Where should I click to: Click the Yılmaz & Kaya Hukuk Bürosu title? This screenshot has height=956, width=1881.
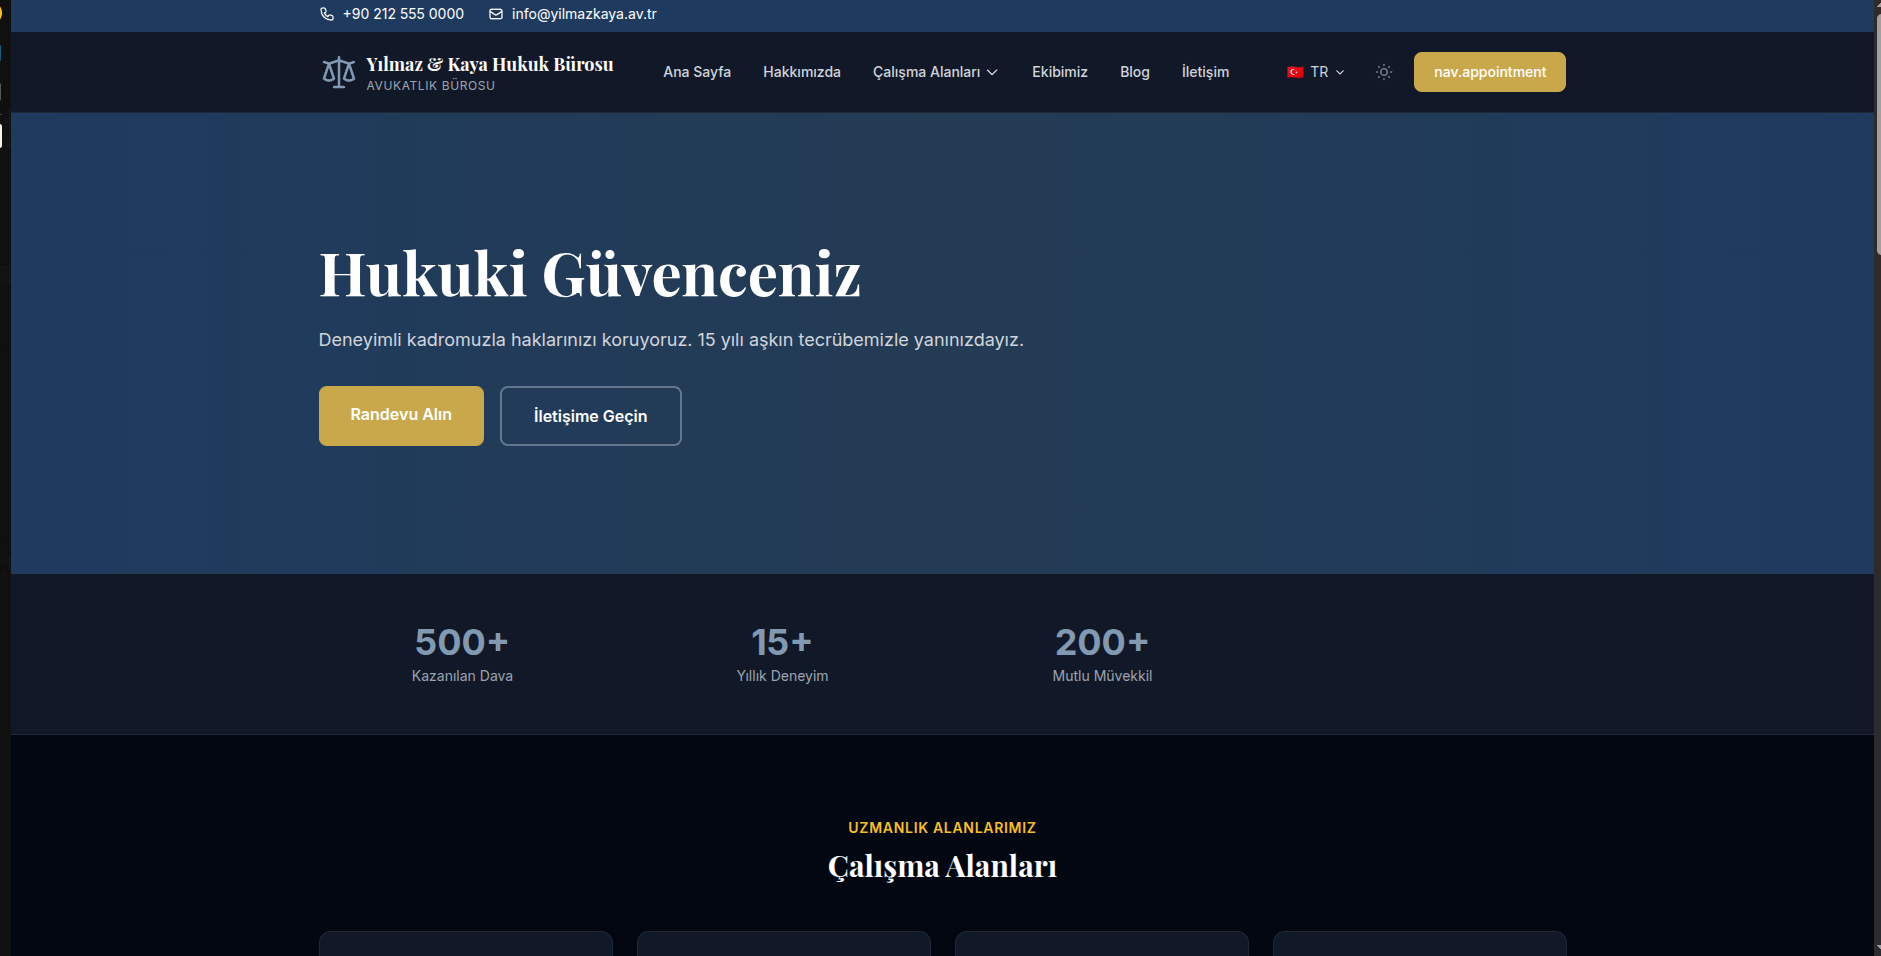point(489,64)
